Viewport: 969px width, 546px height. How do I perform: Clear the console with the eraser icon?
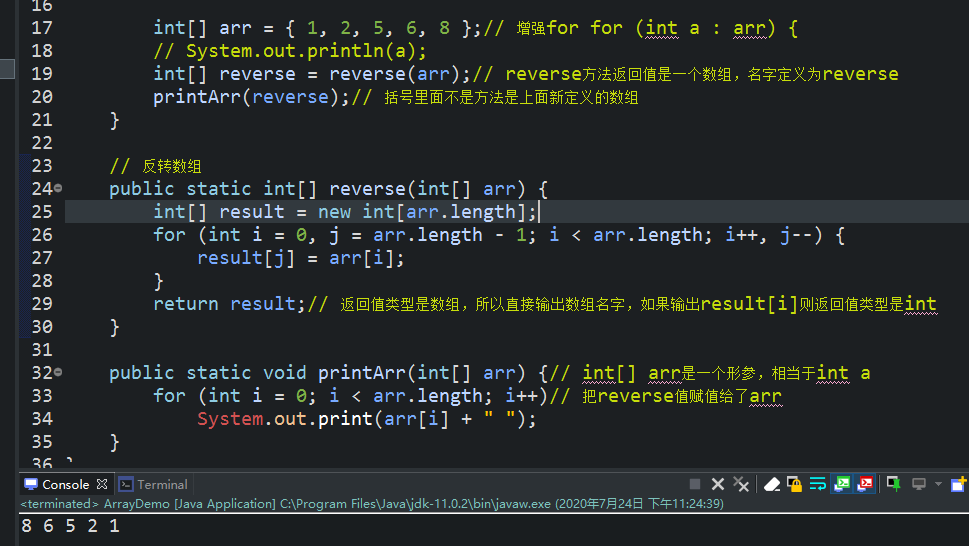click(x=772, y=484)
